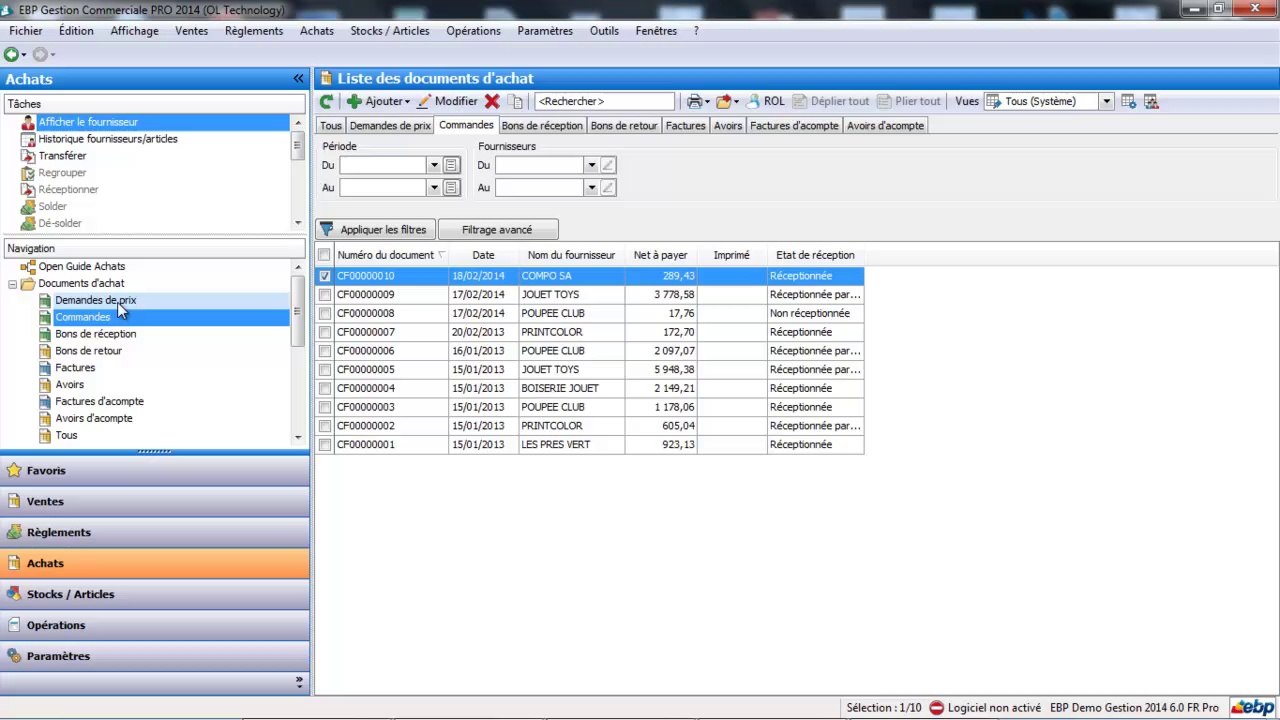Sort by the Date column header
This screenshot has height=720, width=1280.
coord(484,255)
